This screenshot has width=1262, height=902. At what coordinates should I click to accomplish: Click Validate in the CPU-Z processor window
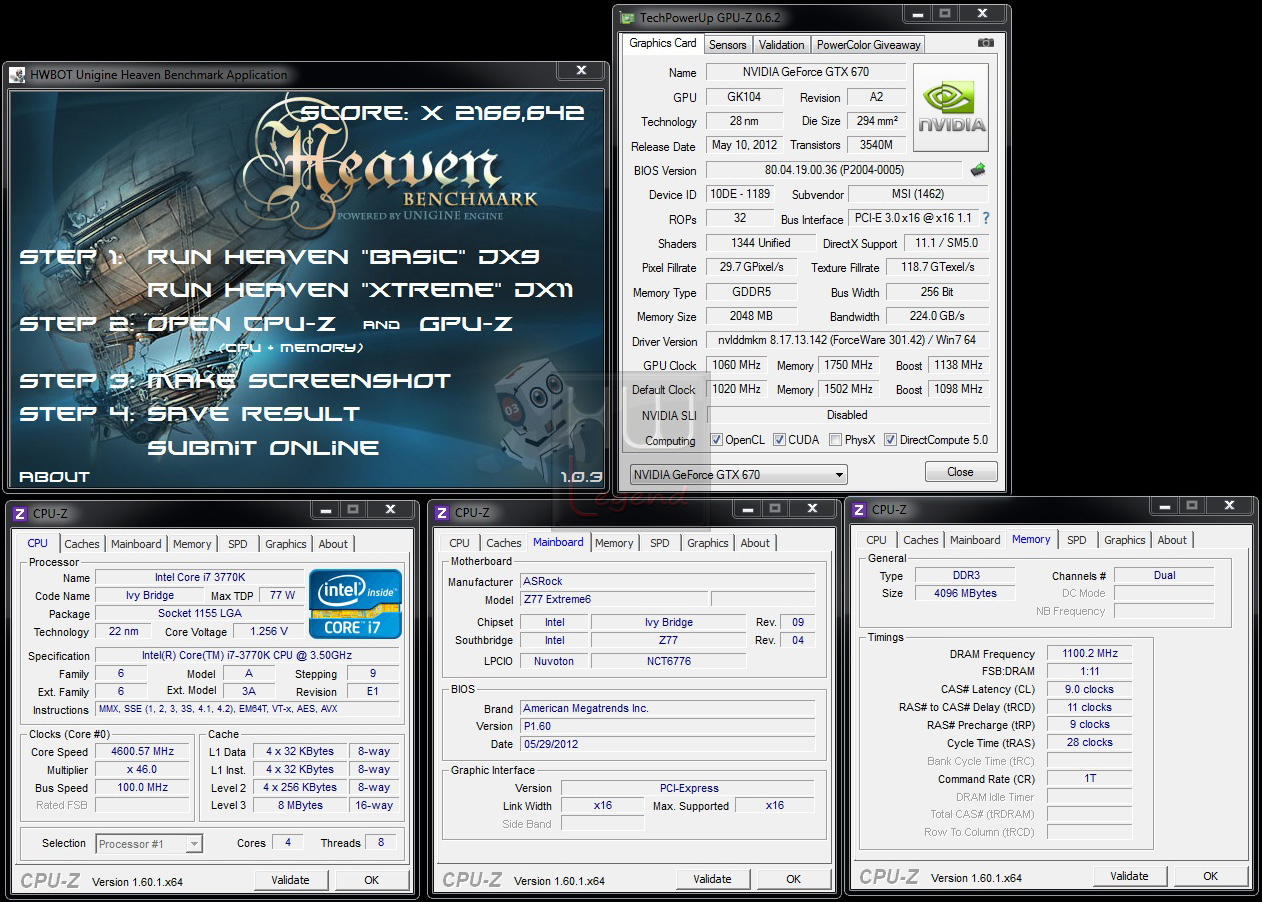pos(291,880)
